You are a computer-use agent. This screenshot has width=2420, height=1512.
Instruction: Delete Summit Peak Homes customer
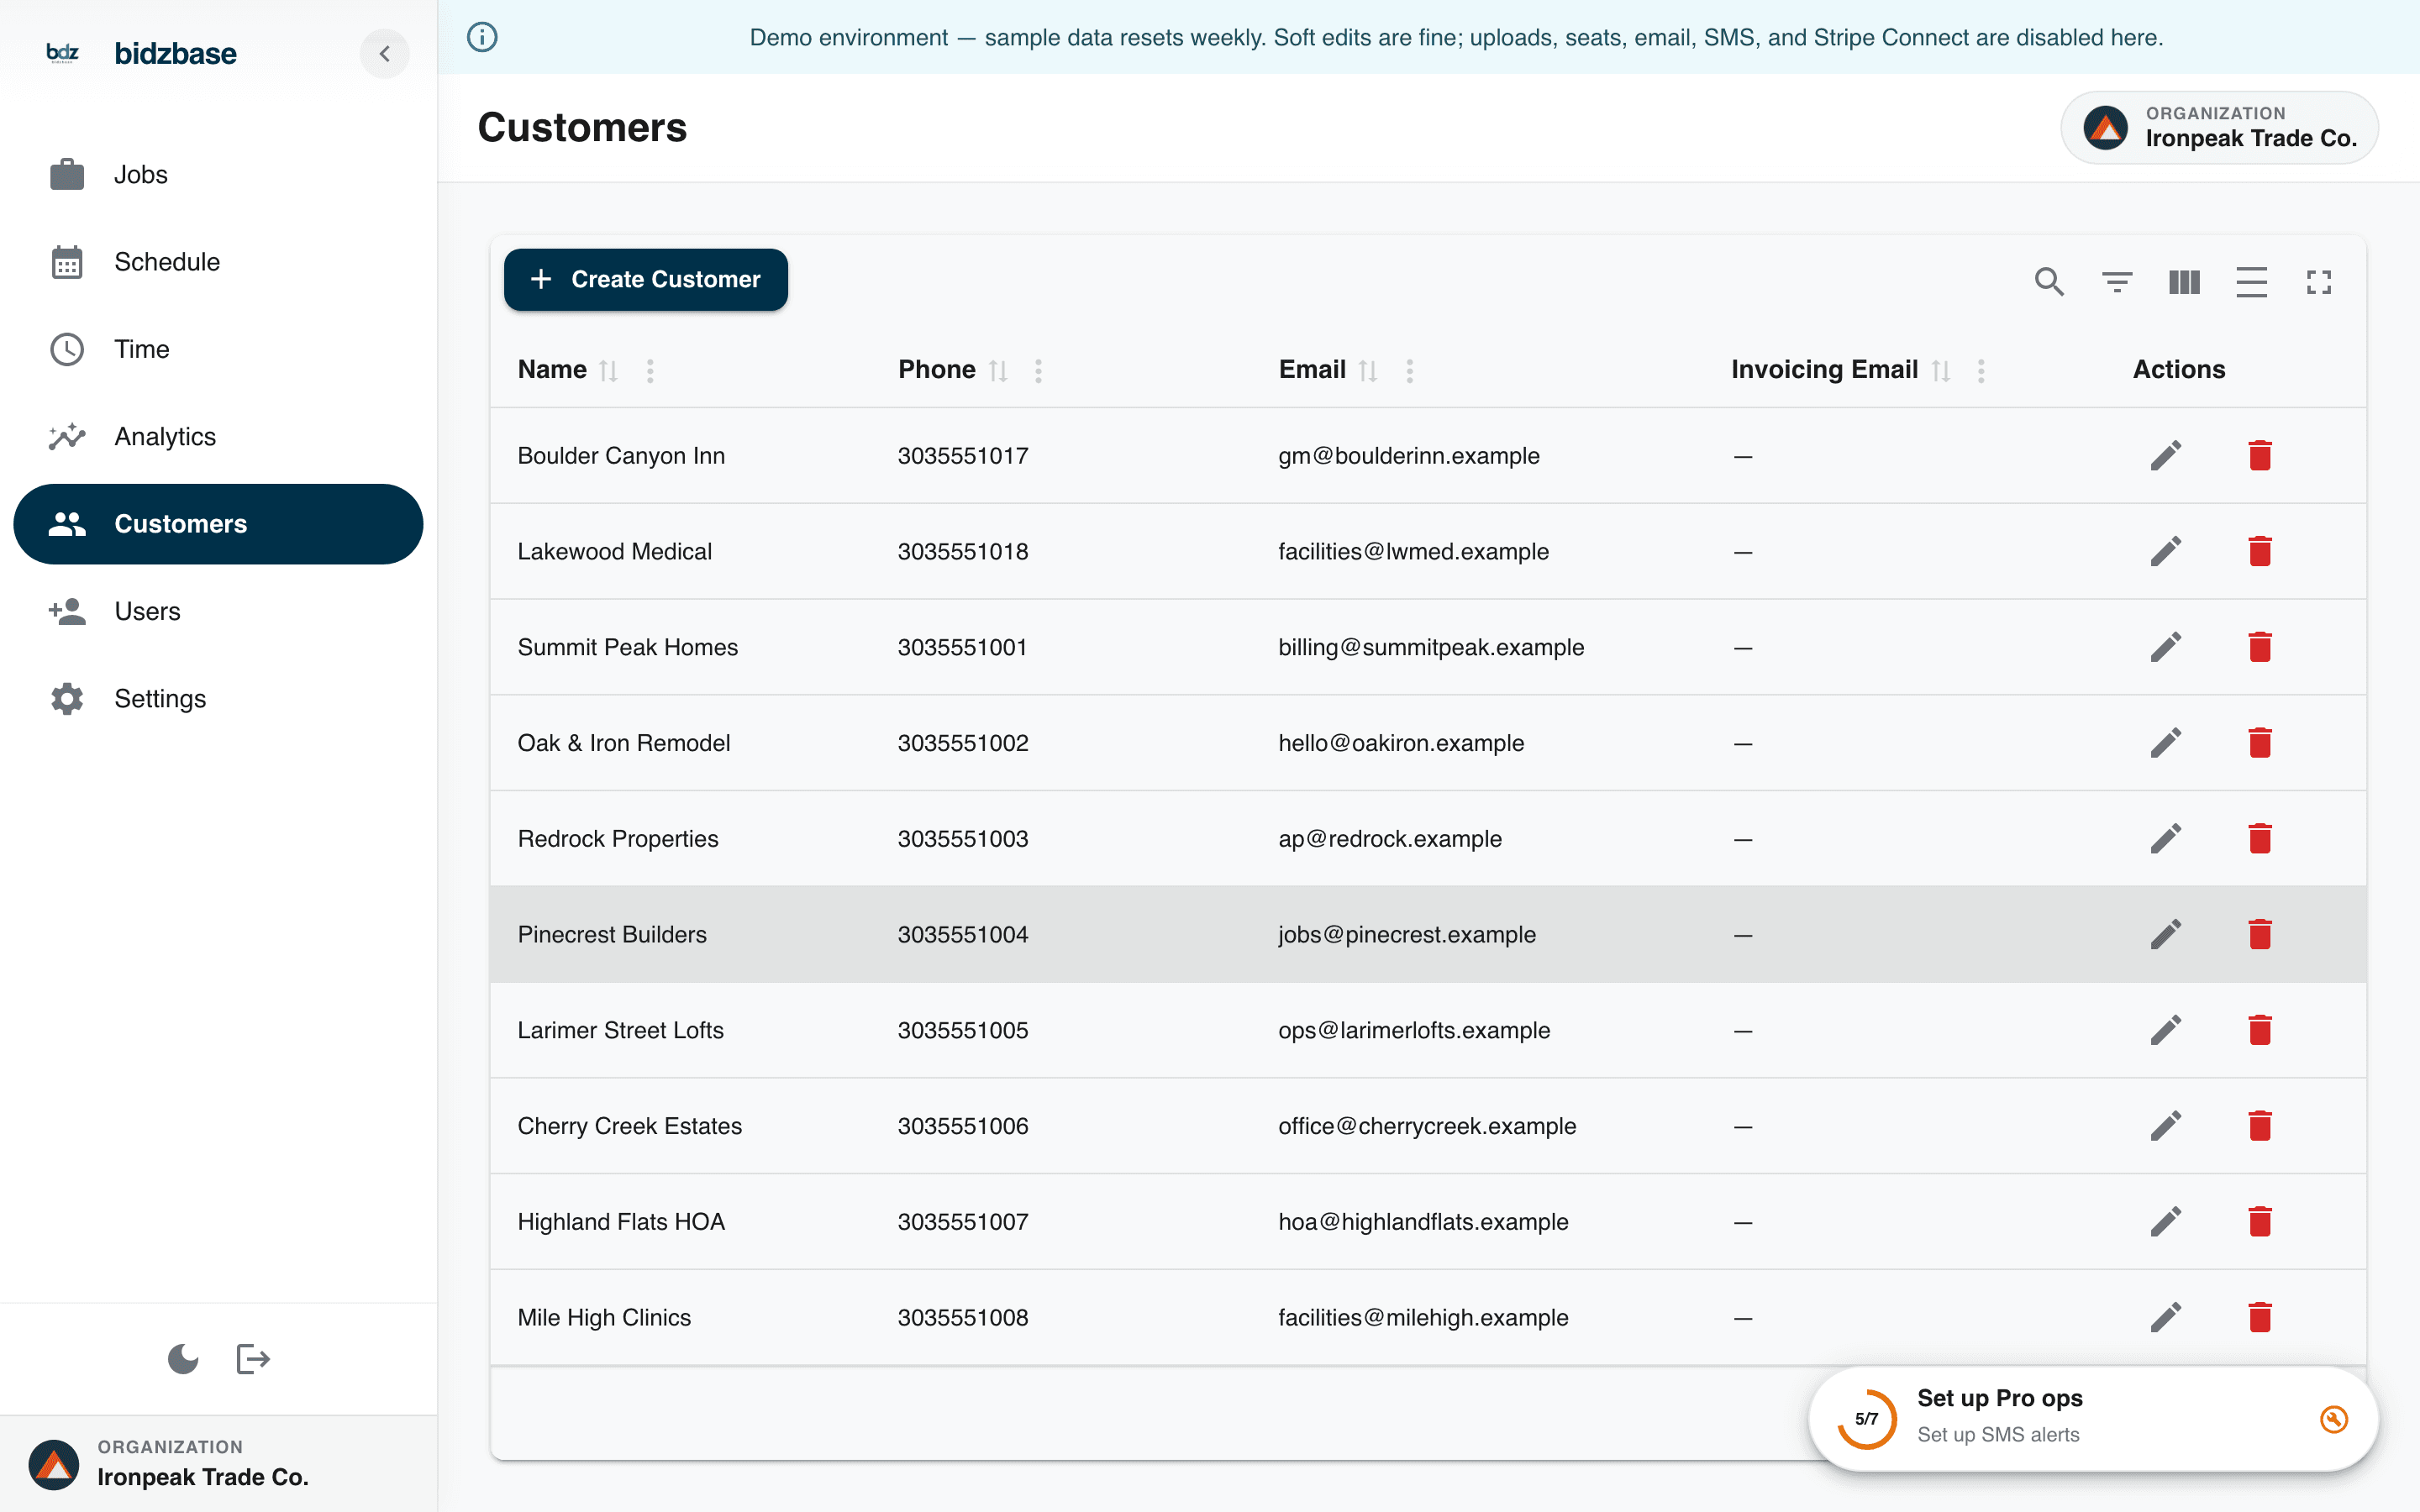click(2260, 647)
